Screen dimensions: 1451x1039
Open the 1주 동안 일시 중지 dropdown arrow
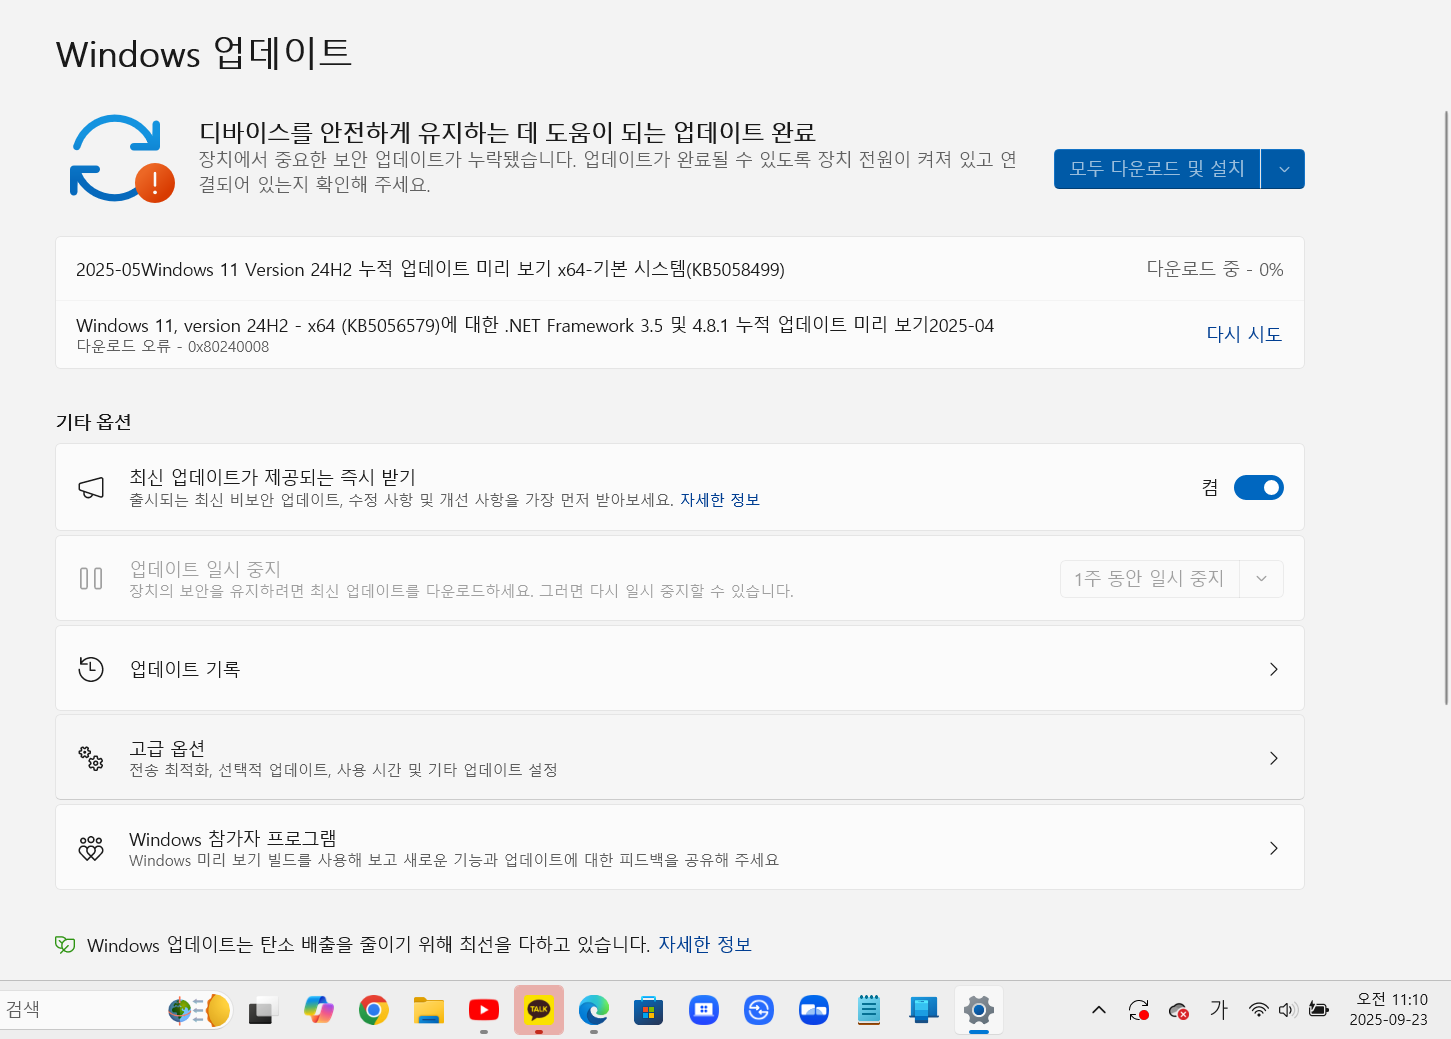pyautogui.click(x=1262, y=579)
